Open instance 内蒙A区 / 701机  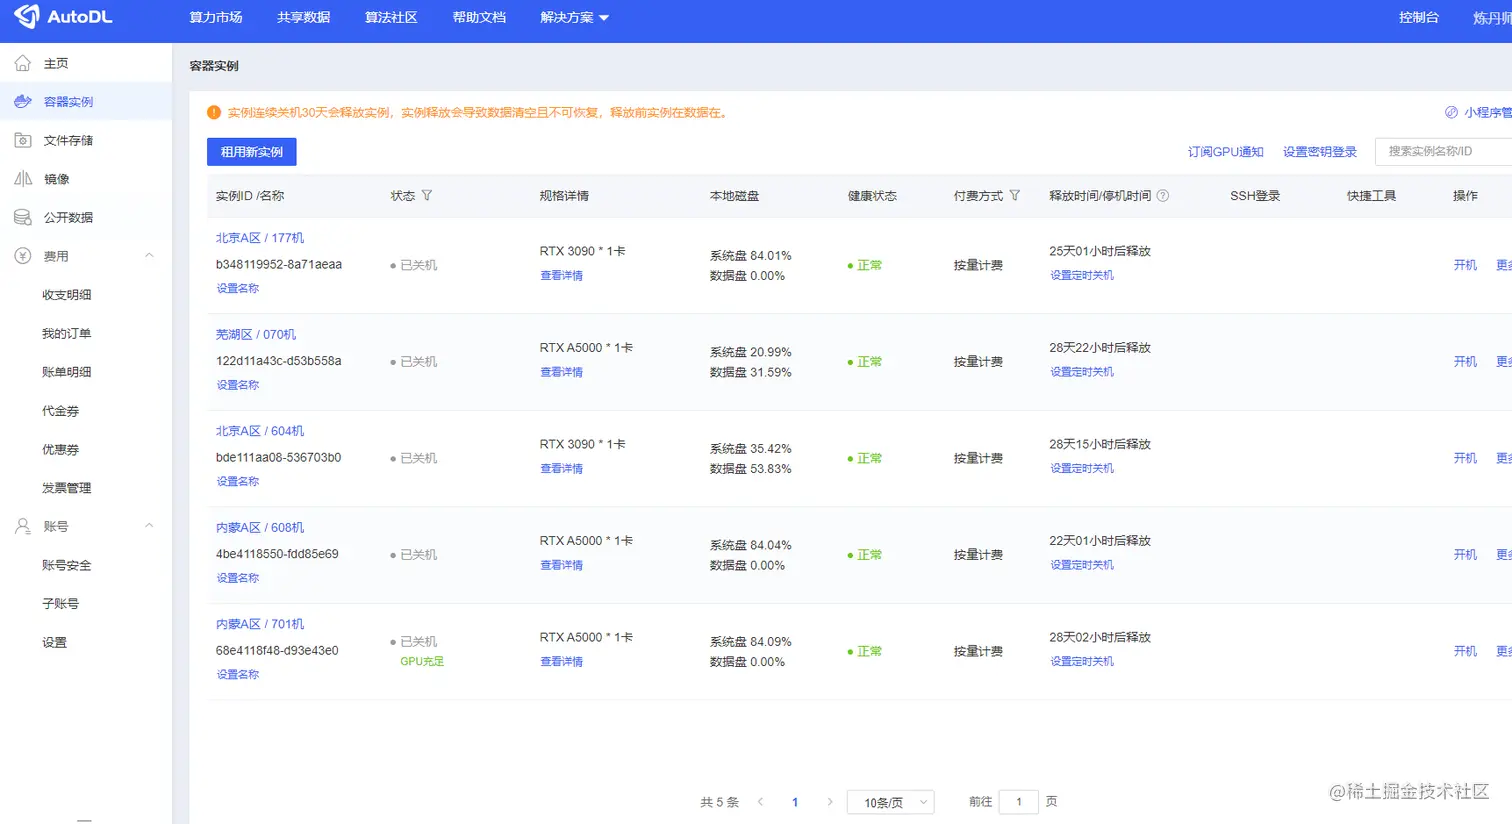click(x=260, y=624)
